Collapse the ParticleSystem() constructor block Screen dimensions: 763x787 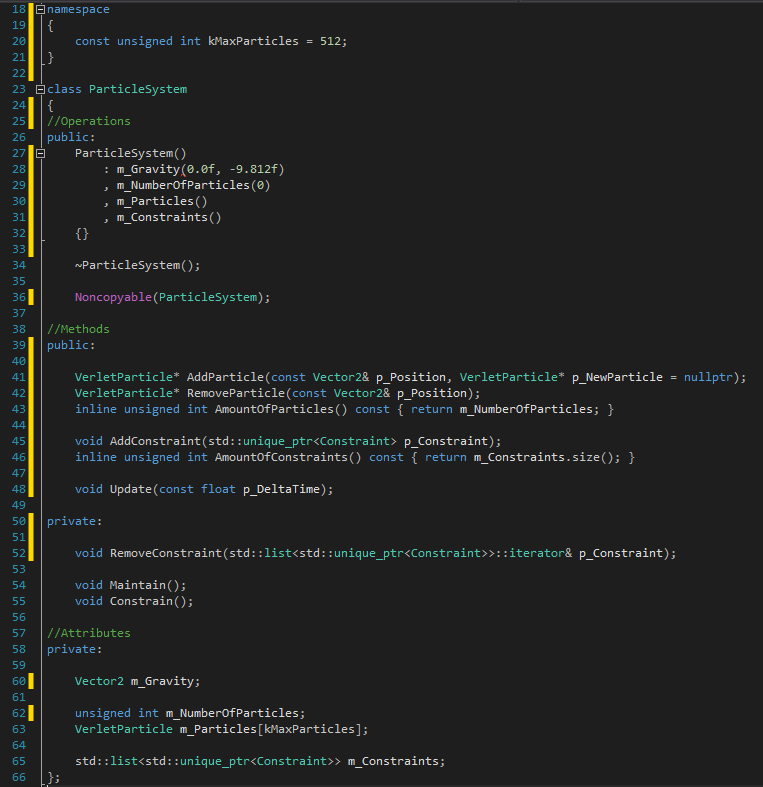tap(40, 153)
